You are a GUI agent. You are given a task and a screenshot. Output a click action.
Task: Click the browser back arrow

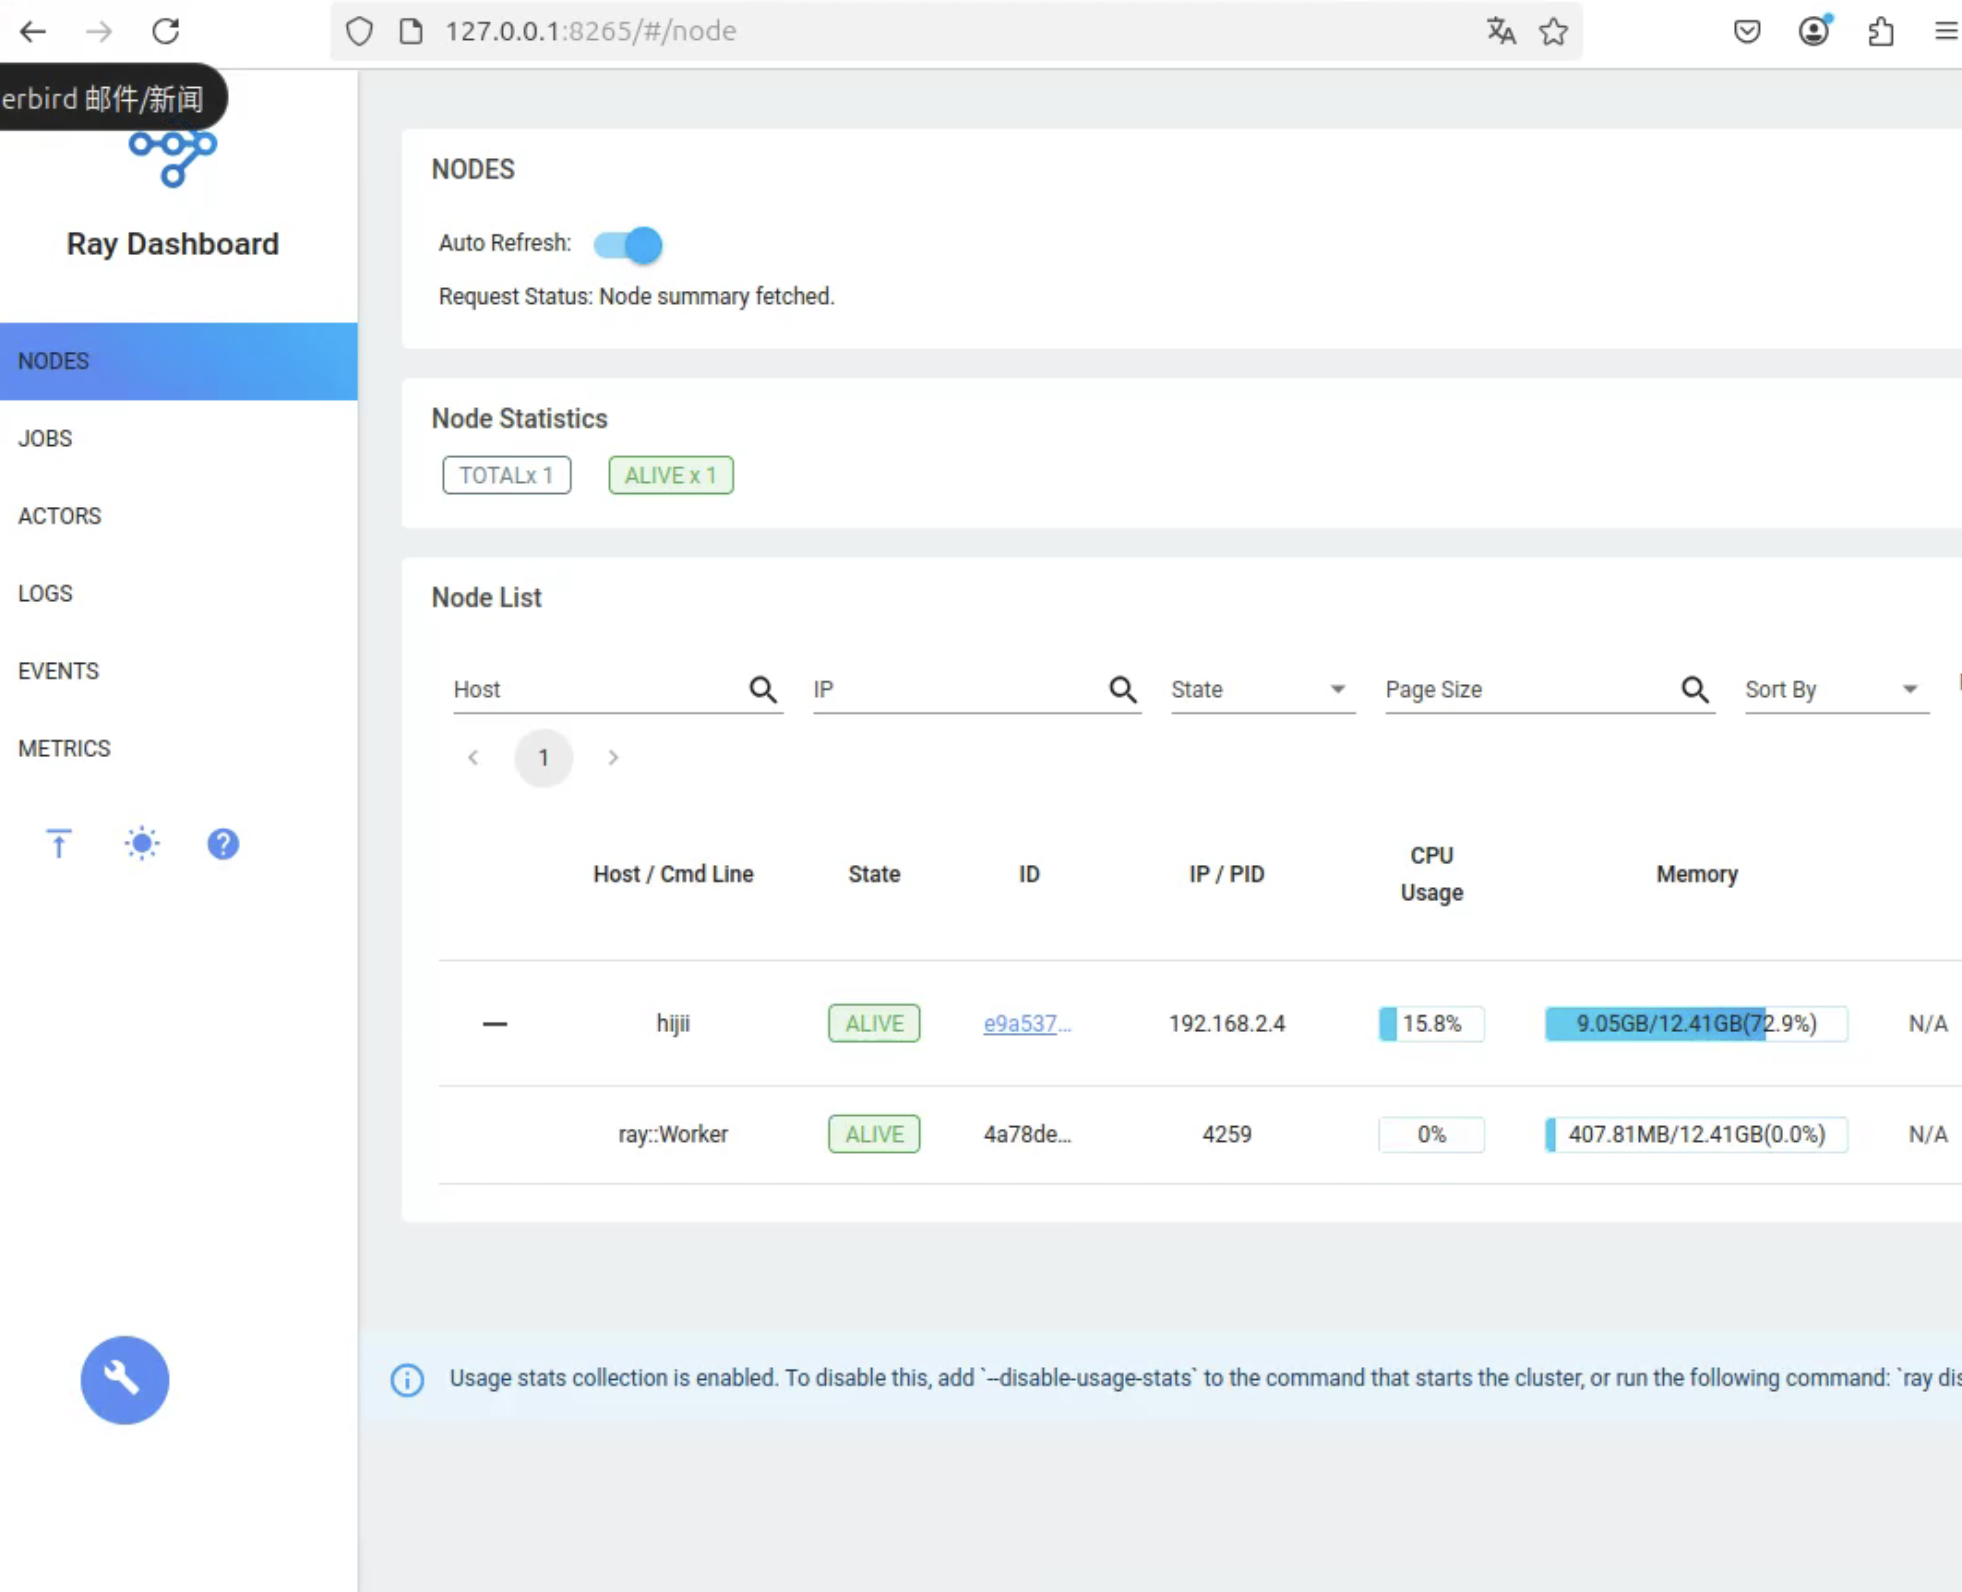pyautogui.click(x=33, y=31)
